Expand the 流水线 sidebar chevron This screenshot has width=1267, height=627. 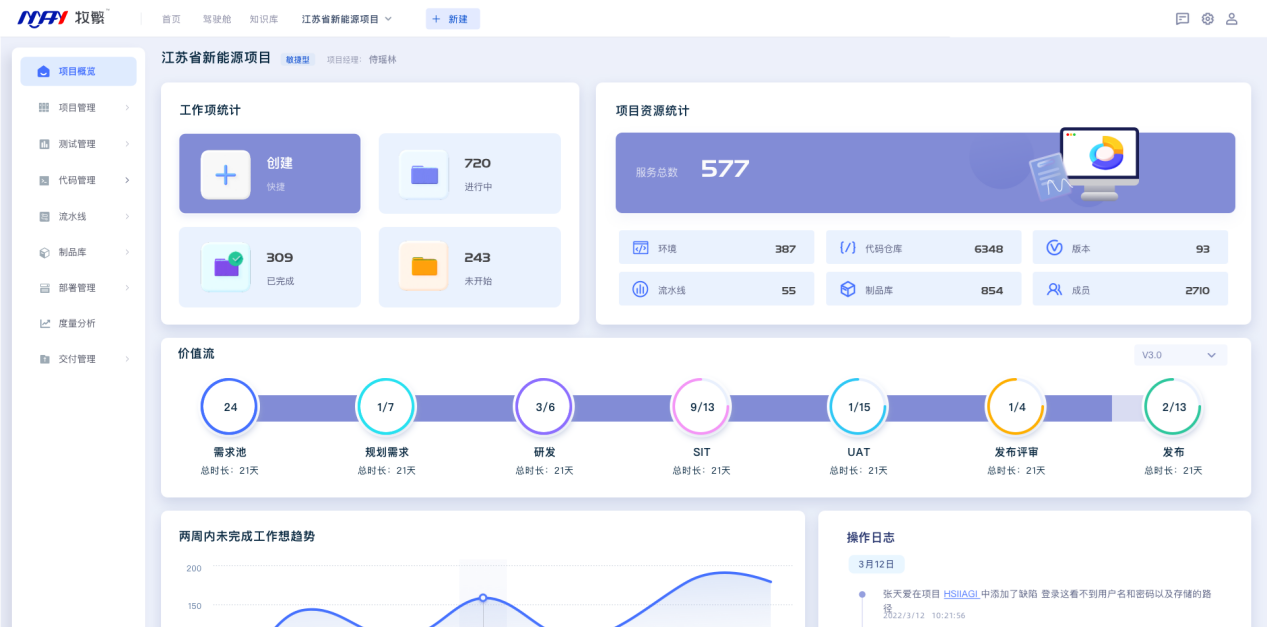point(127,216)
